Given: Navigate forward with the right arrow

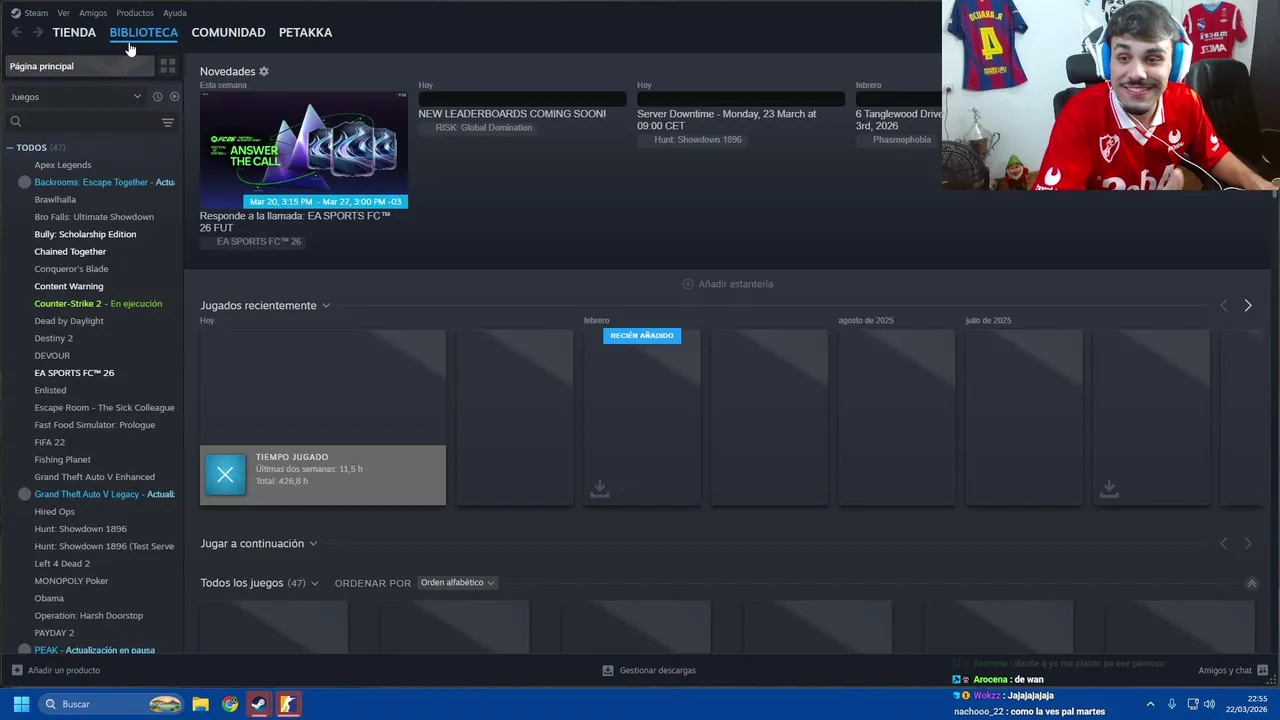Looking at the screenshot, I should pyautogui.click(x=38, y=32).
